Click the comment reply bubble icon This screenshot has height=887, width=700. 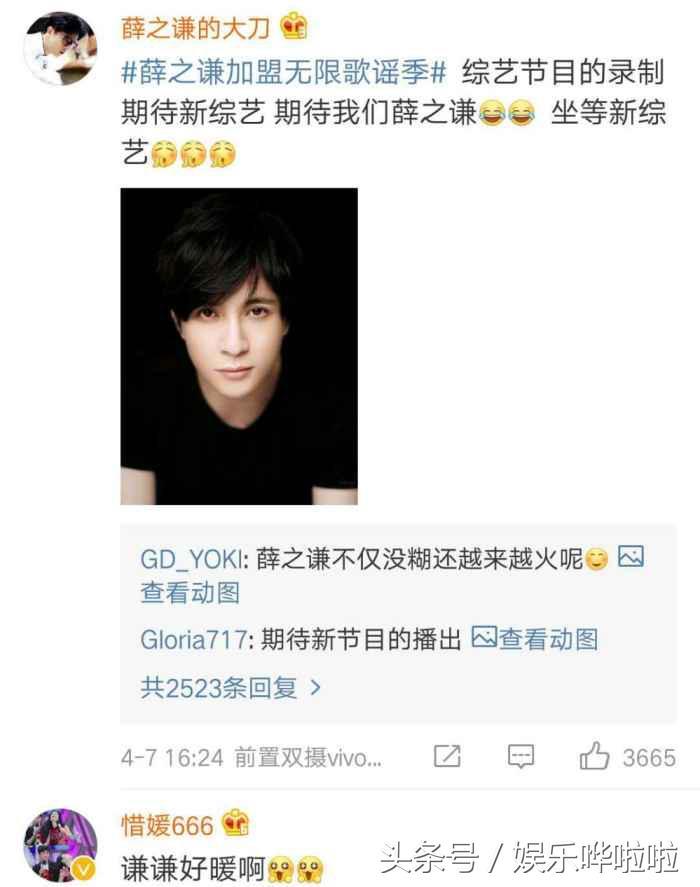(x=521, y=756)
